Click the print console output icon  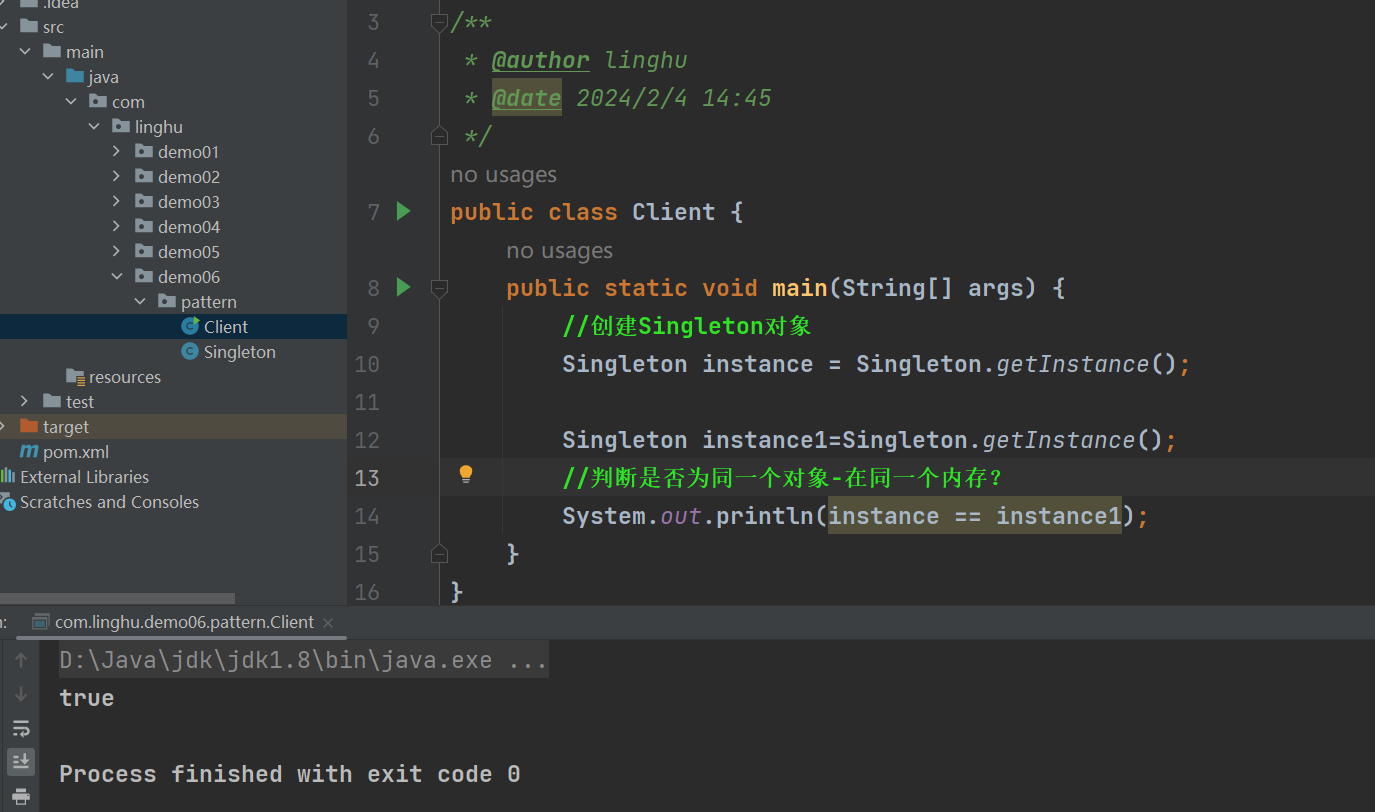pyautogui.click(x=21, y=797)
